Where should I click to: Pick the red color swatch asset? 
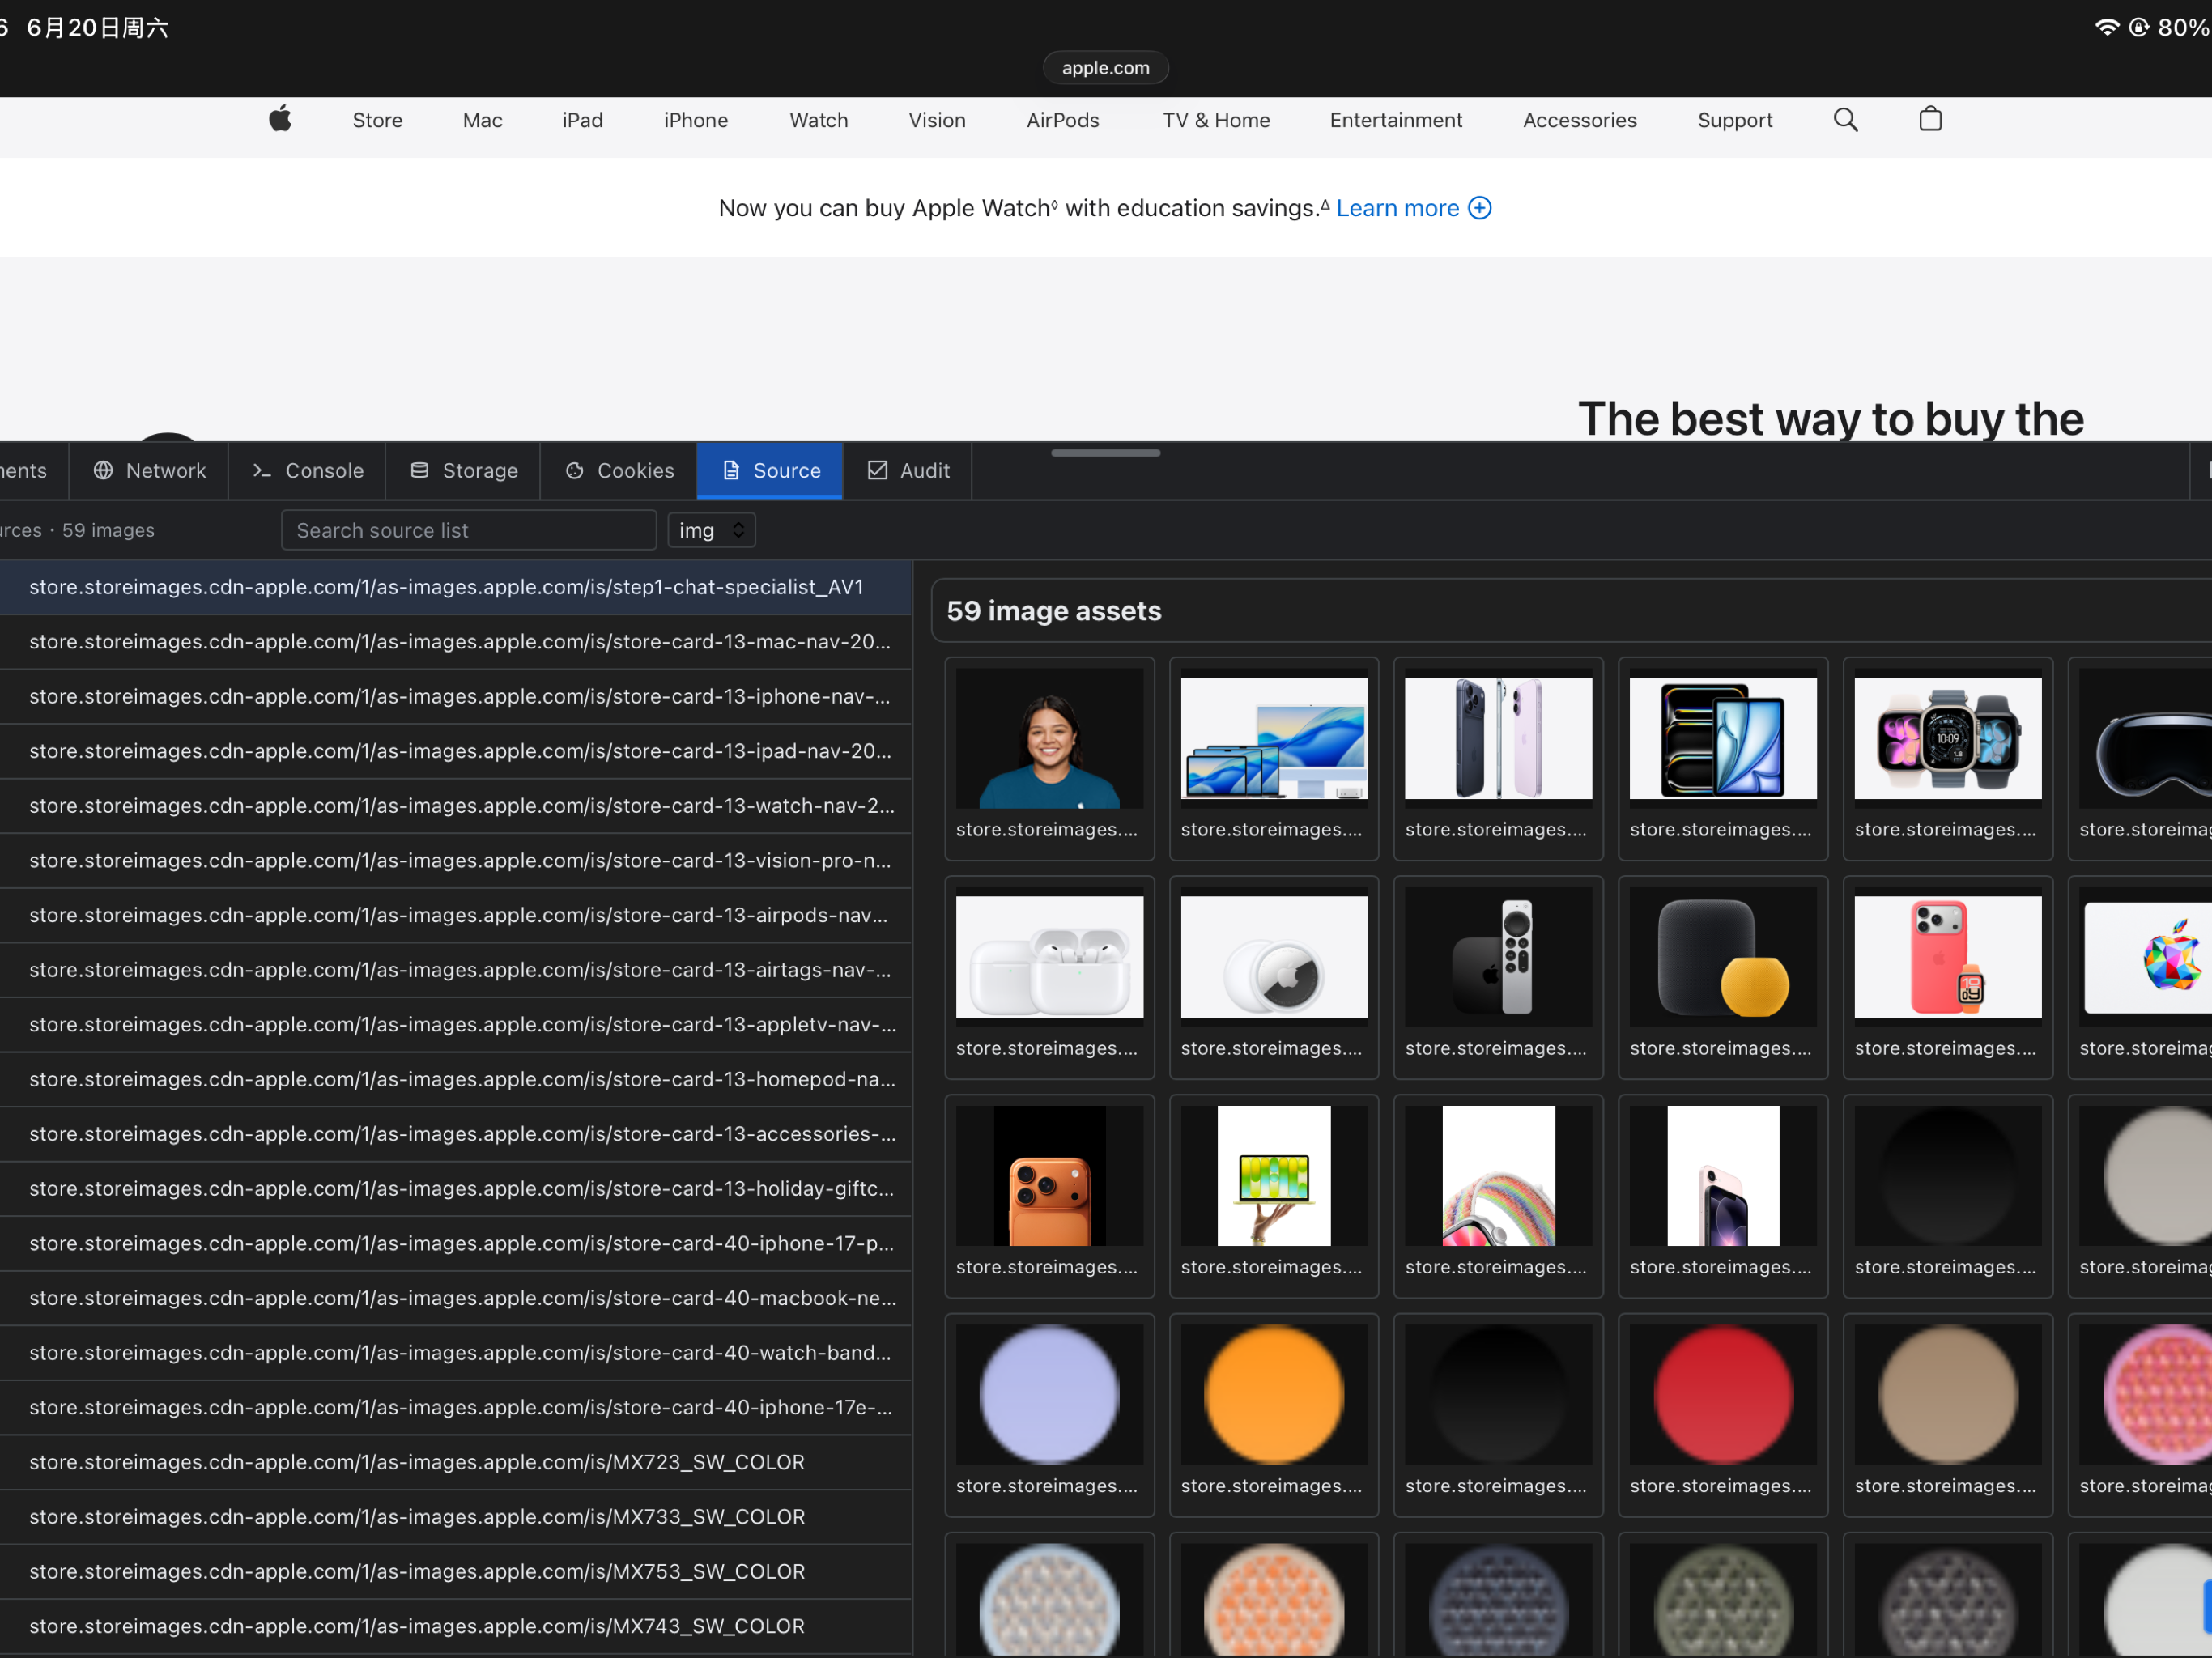coord(1723,1414)
